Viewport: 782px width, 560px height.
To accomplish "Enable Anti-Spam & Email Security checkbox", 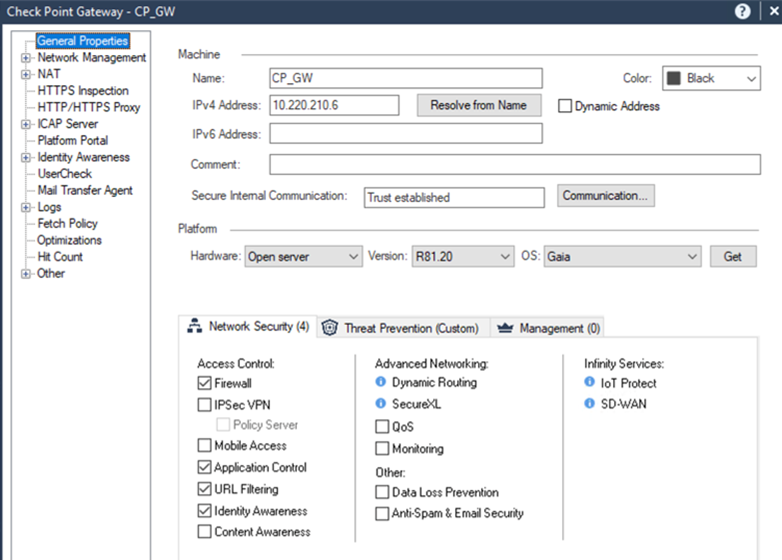I will coord(382,513).
